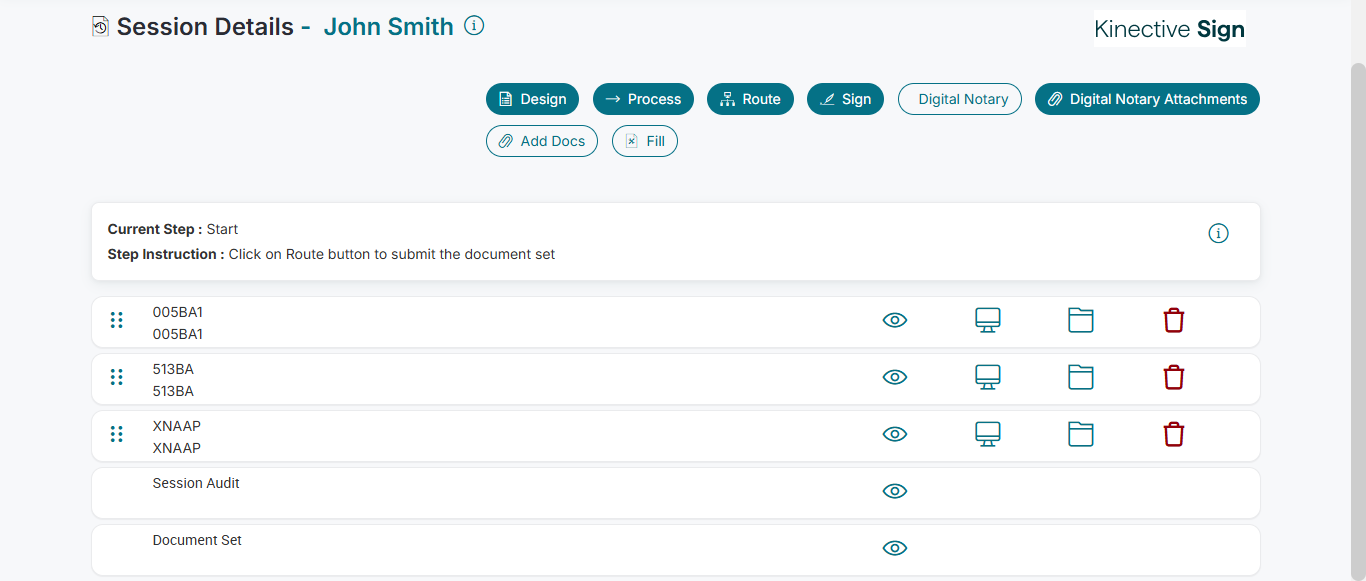Show the Document Set using eye icon

(895, 548)
